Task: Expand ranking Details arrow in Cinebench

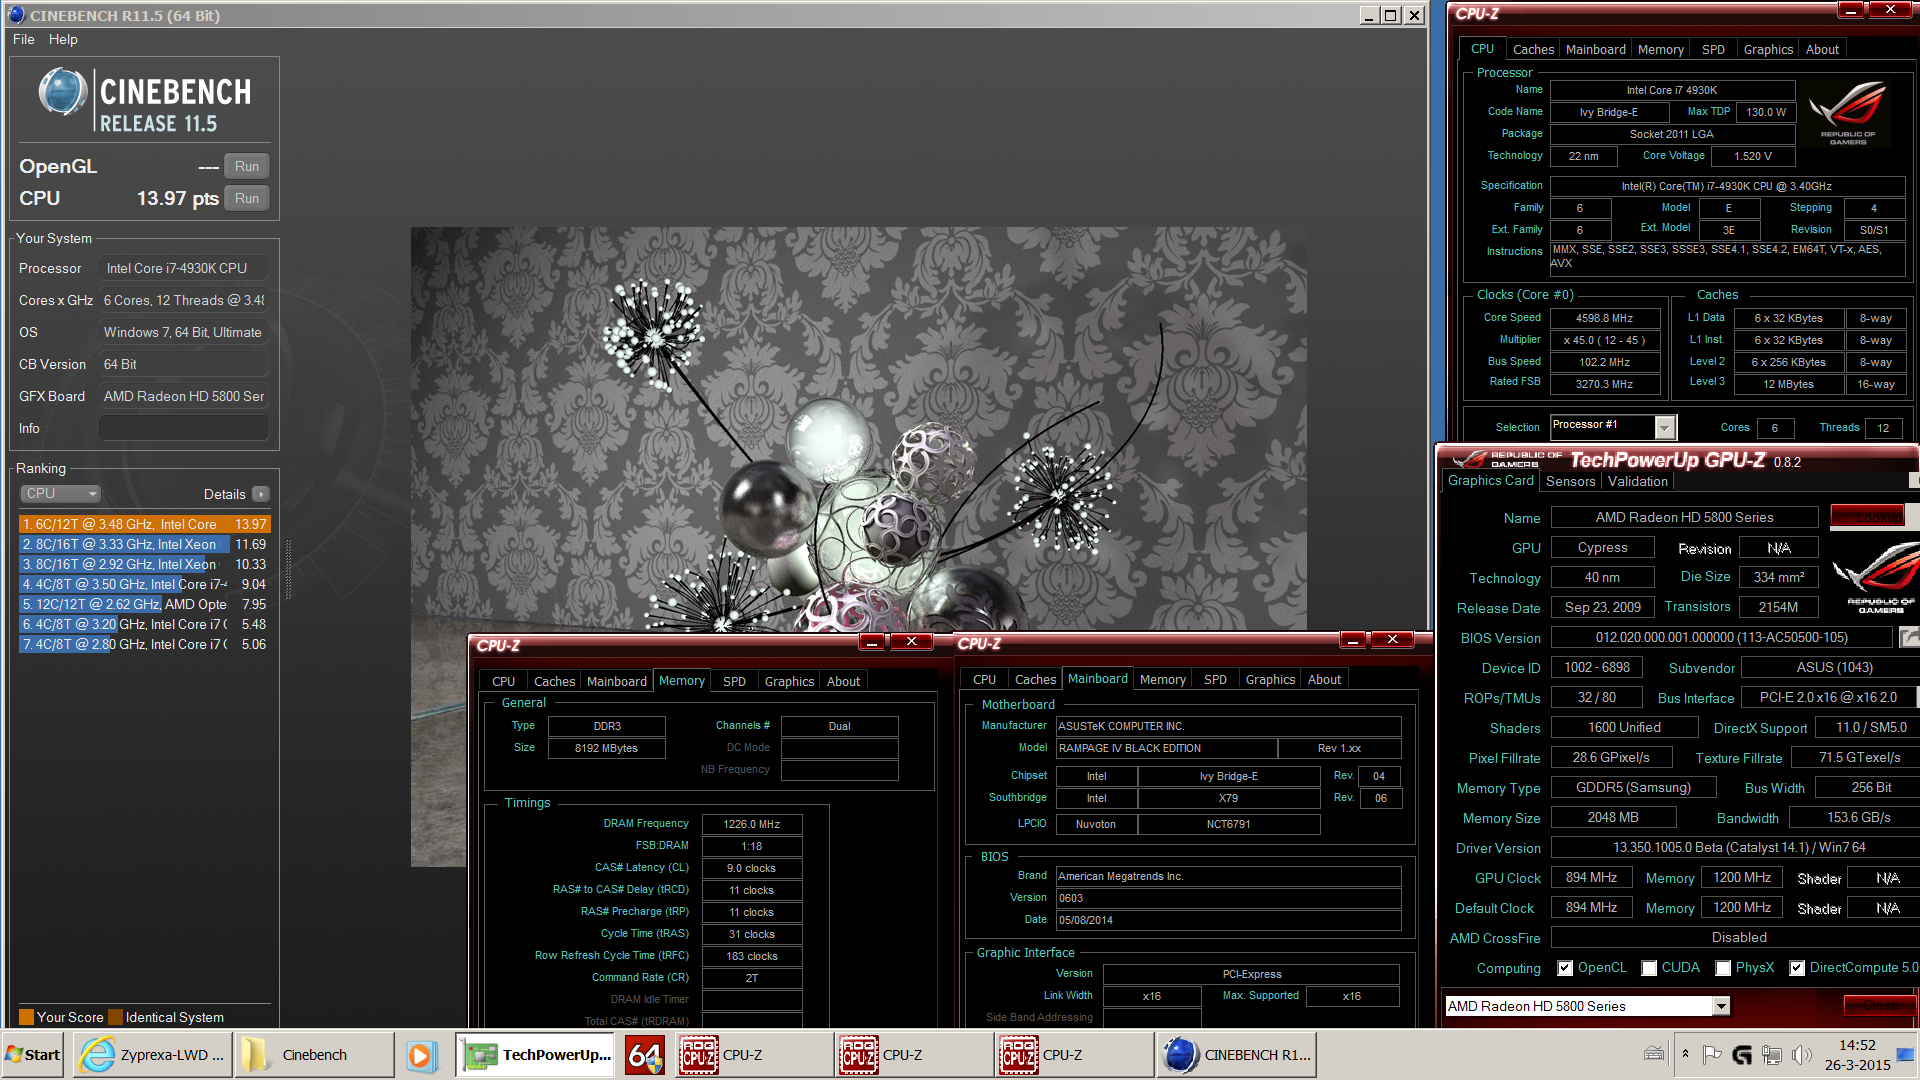Action: point(261,494)
